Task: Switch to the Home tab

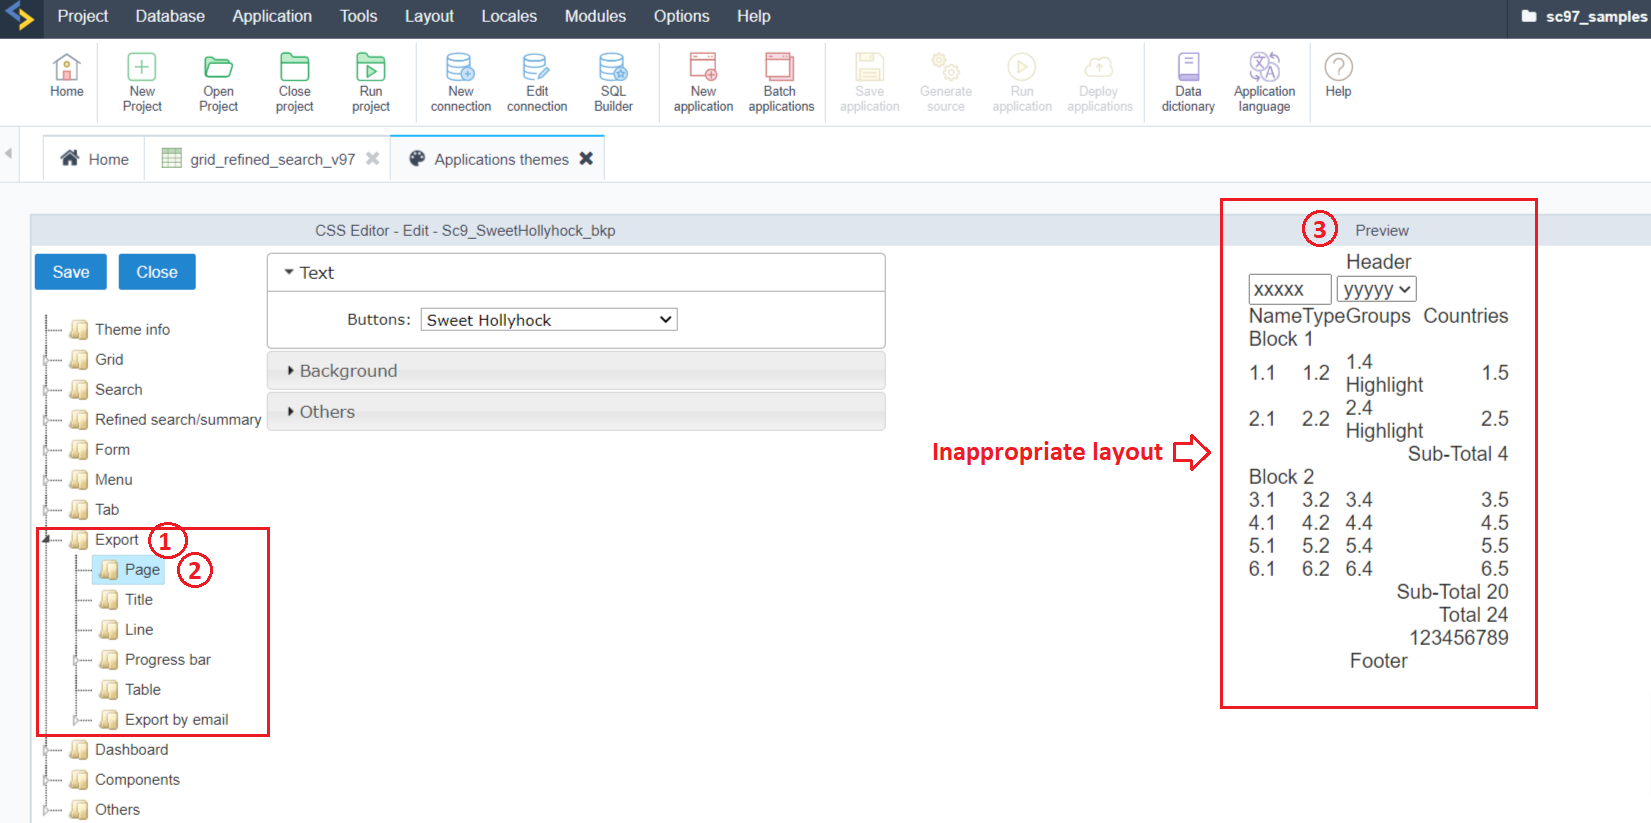Action: [x=94, y=159]
